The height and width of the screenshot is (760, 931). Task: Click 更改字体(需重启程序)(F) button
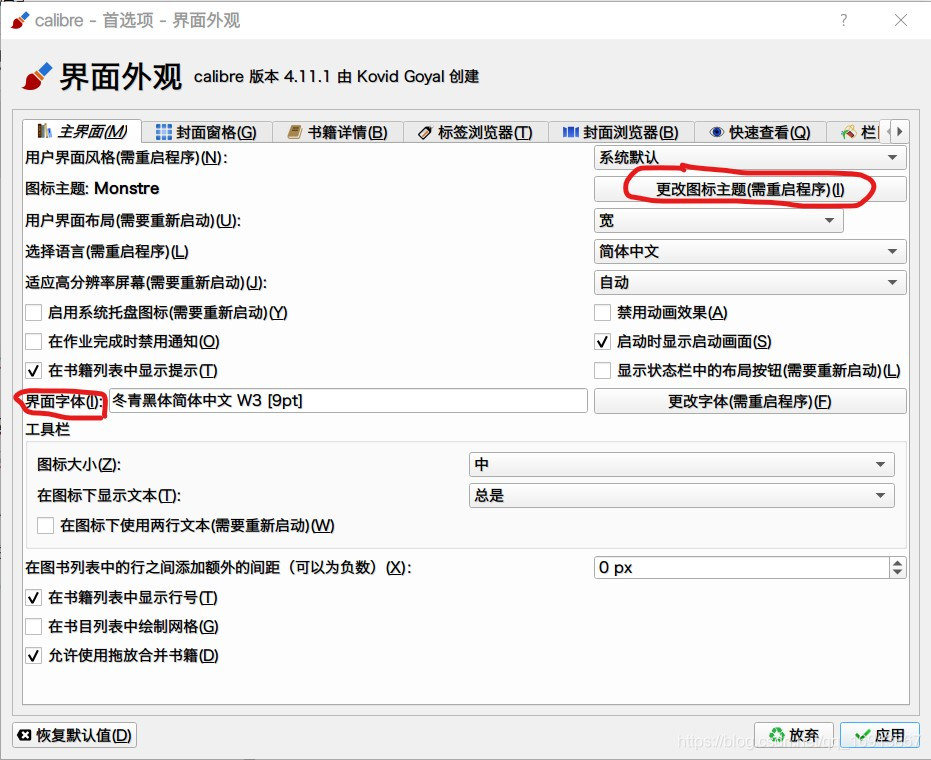pyautogui.click(x=750, y=401)
